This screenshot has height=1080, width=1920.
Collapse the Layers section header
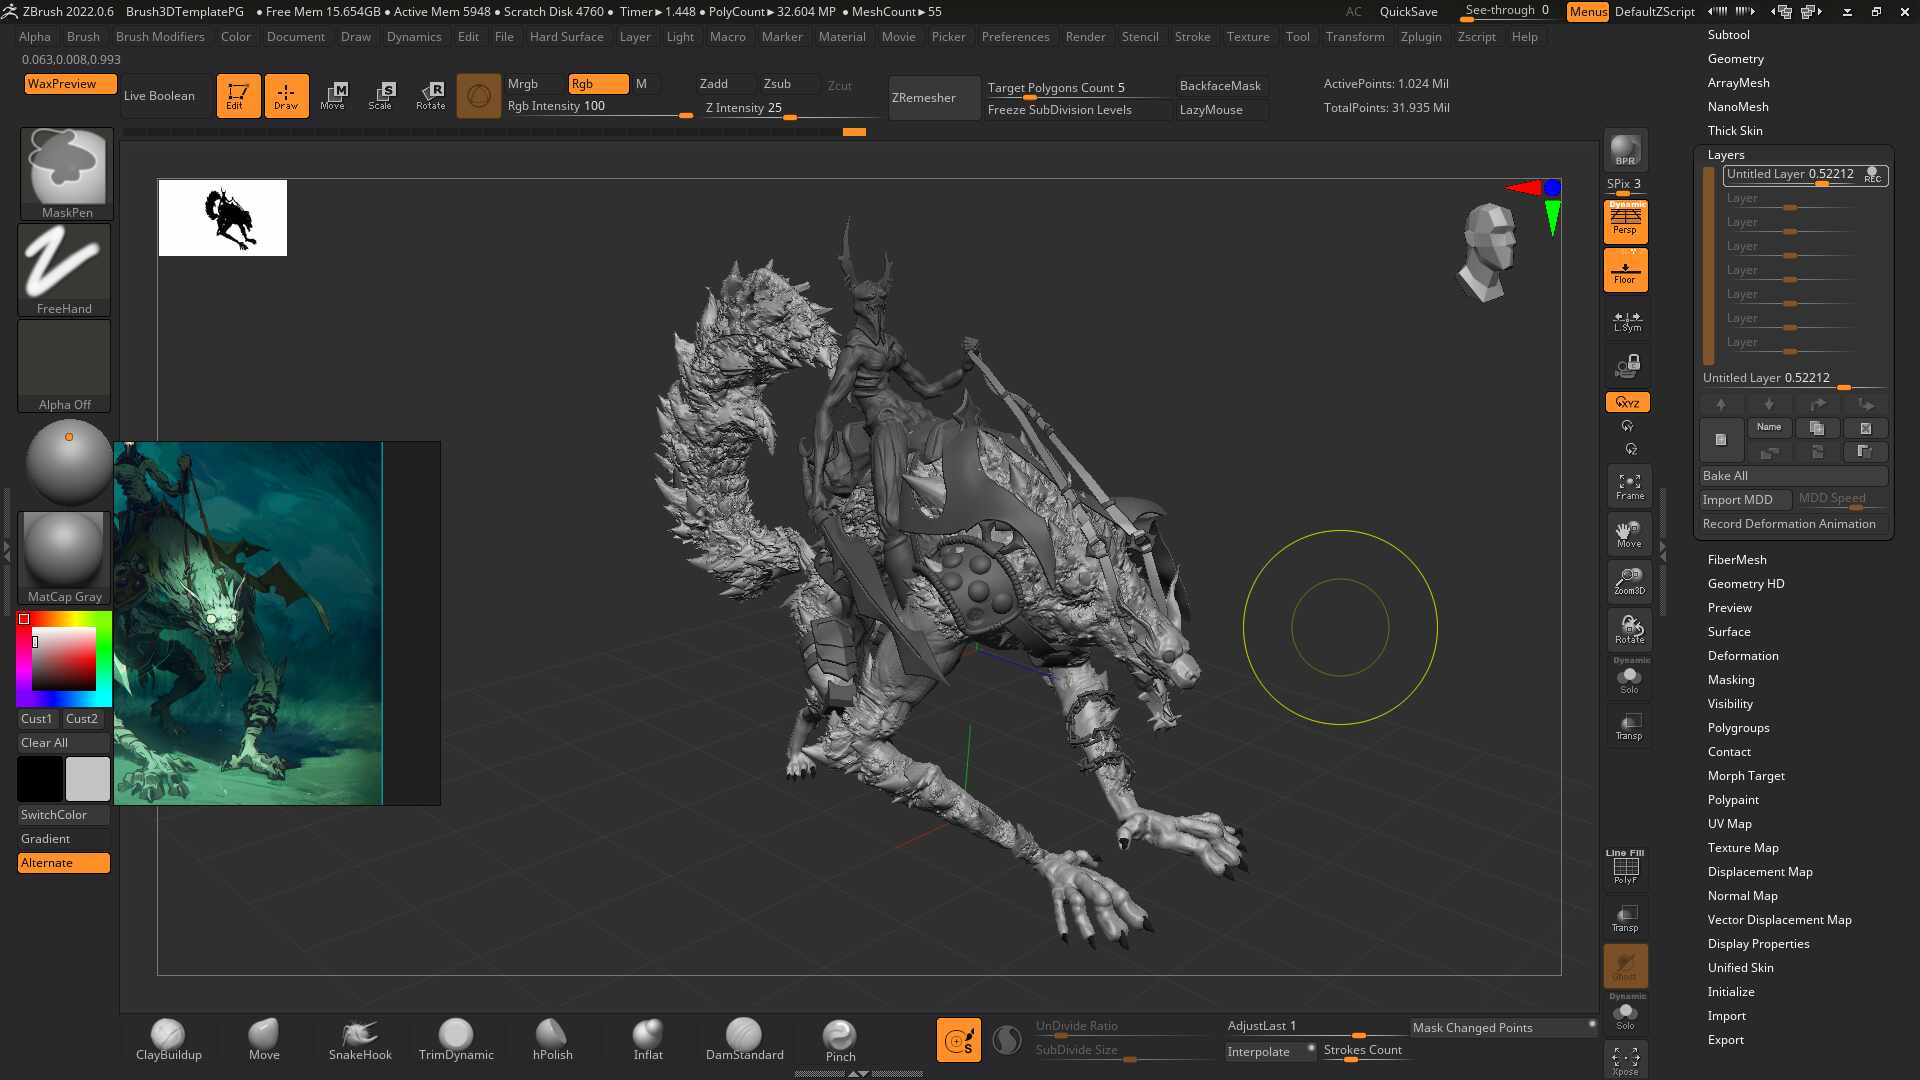coord(1726,155)
